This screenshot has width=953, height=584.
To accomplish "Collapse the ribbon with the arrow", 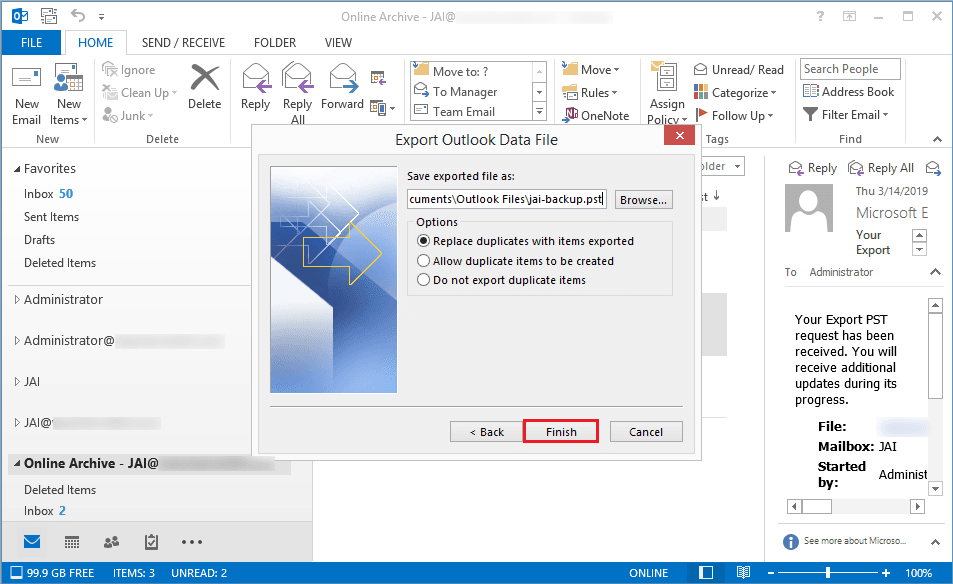I will pos(937,139).
